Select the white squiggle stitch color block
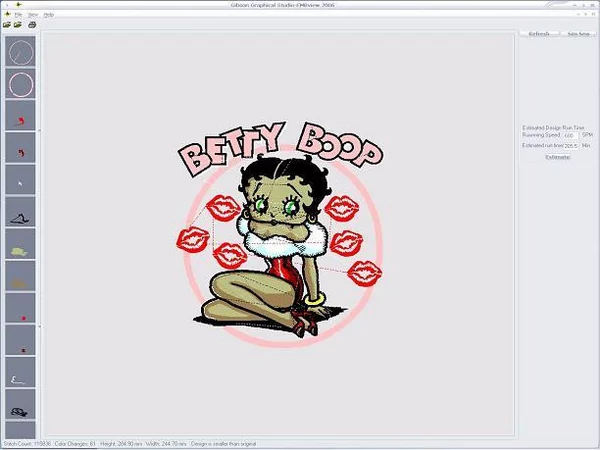 [x=20, y=373]
